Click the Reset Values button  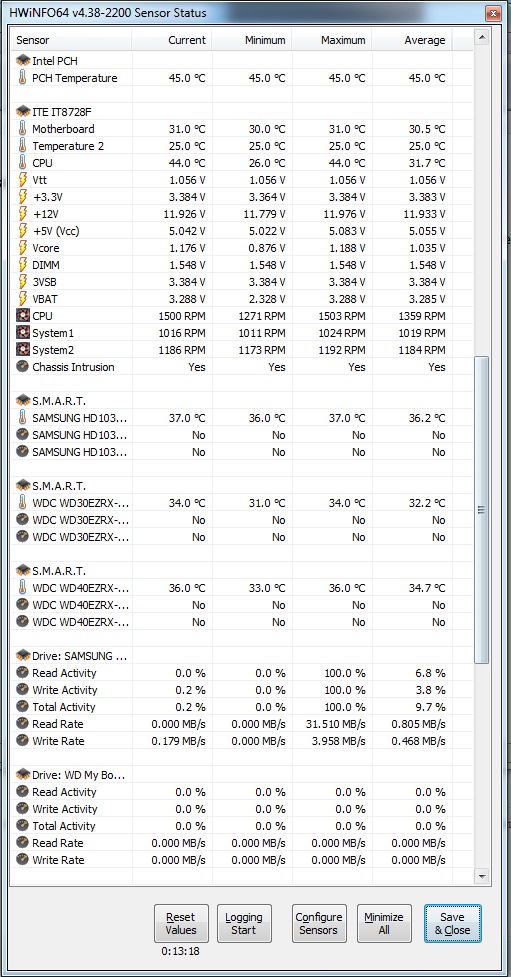pyautogui.click(x=181, y=923)
